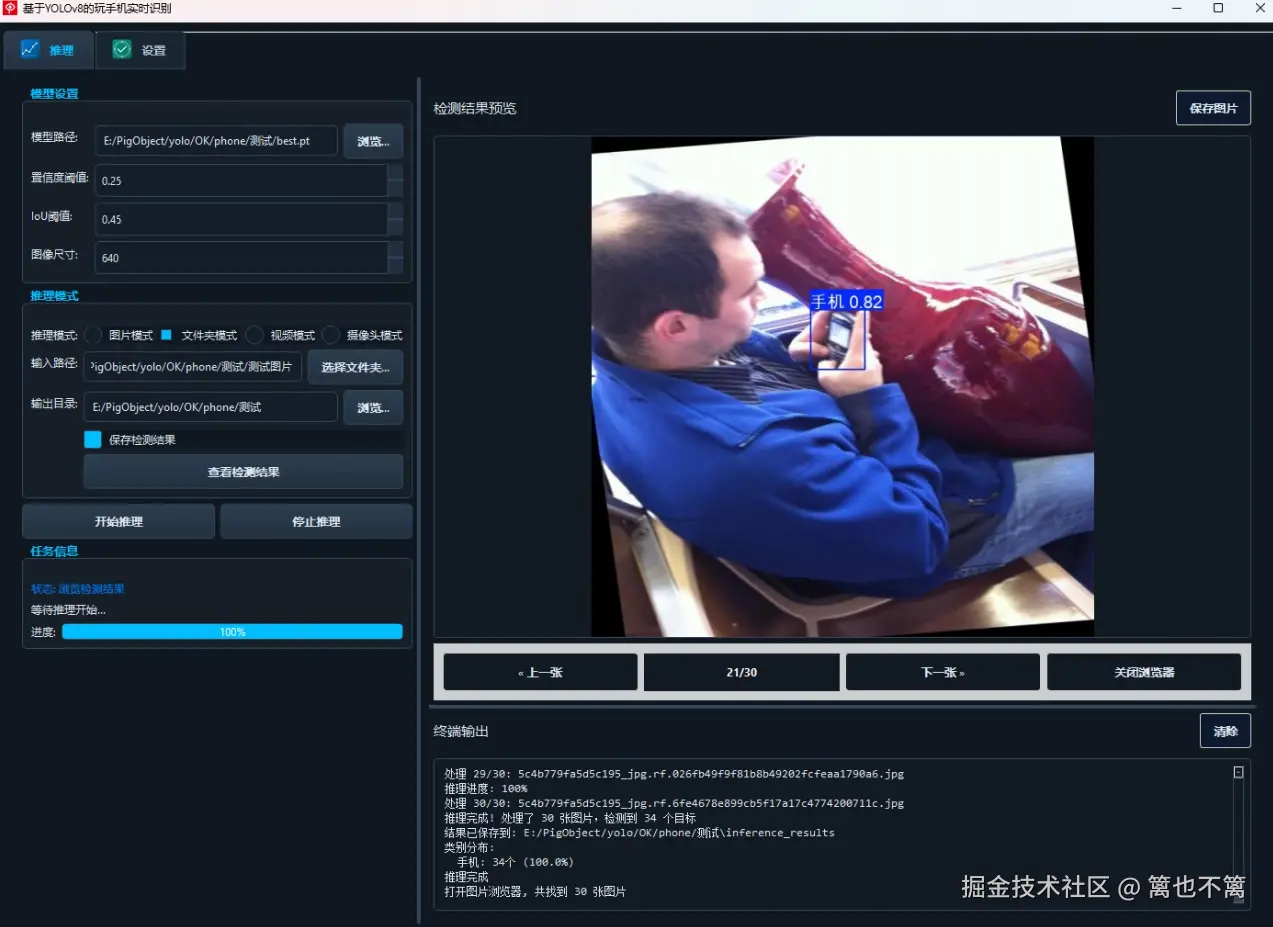Click 选择文件夹 to pick an input folder

(x=355, y=367)
